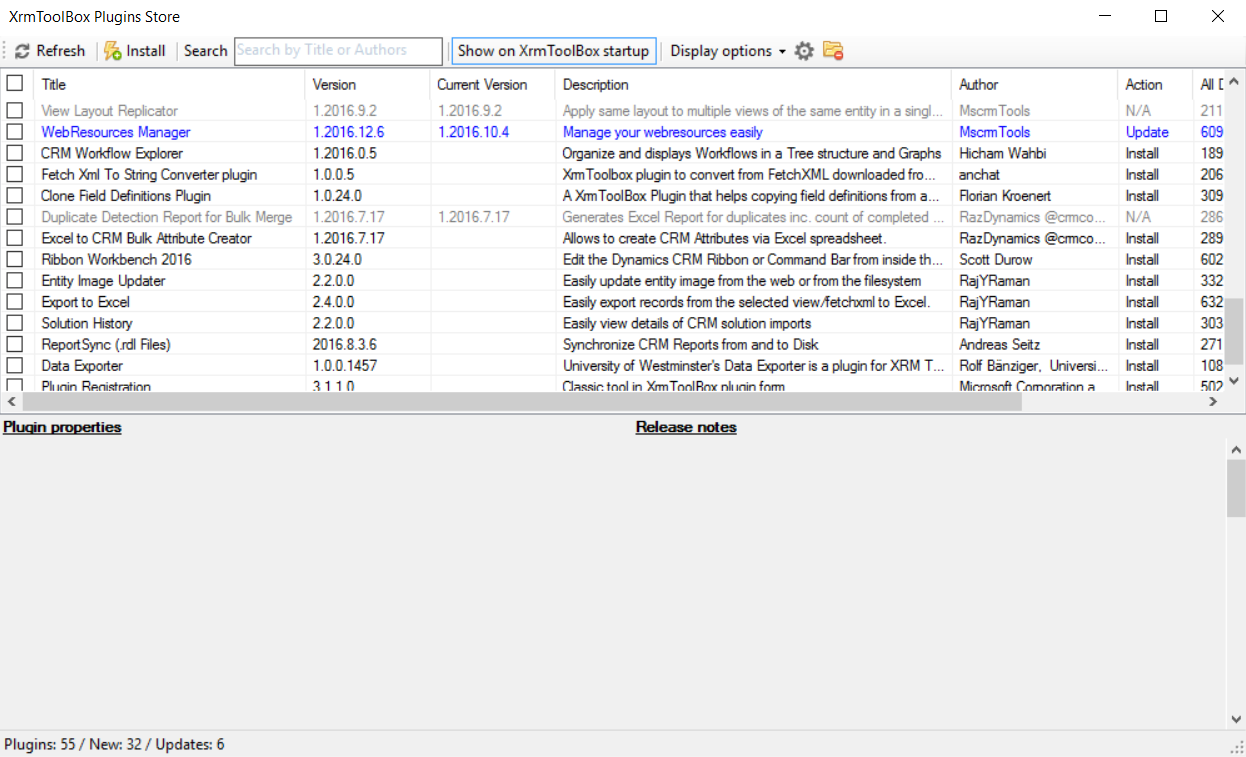Click author Scott Durow cell
This screenshot has height=757, width=1246.
[996, 260]
